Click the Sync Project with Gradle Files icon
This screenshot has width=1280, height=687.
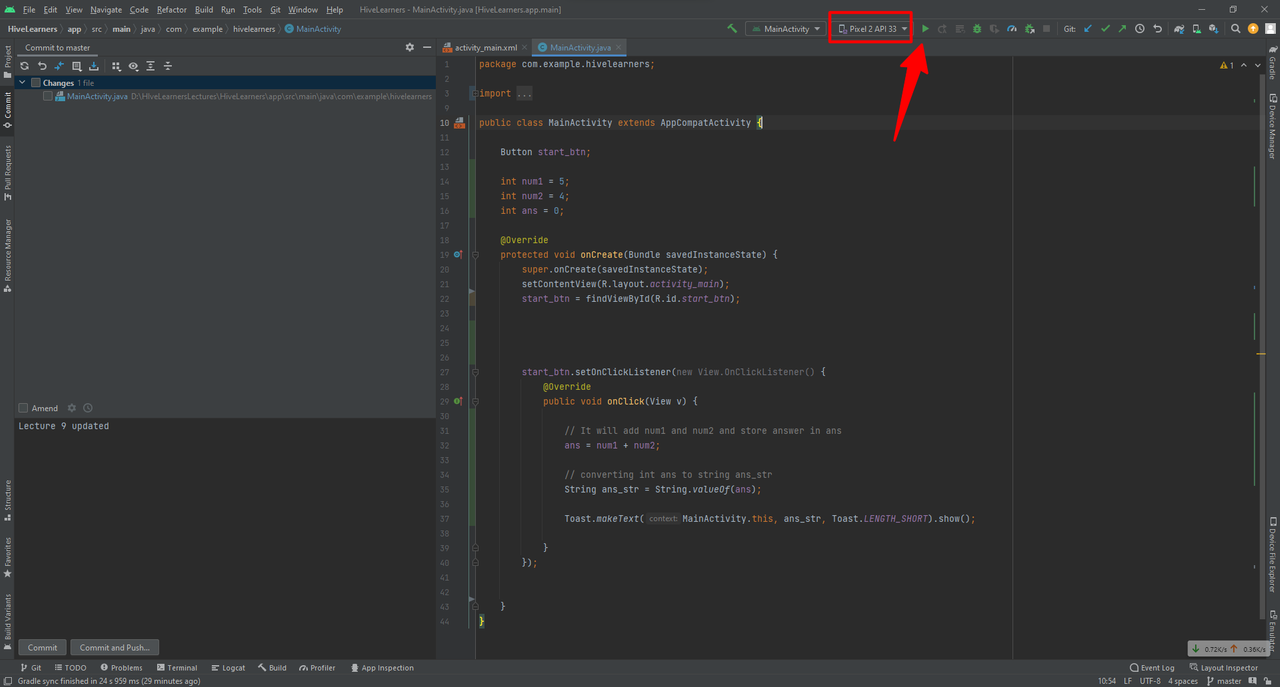coord(1179,29)
